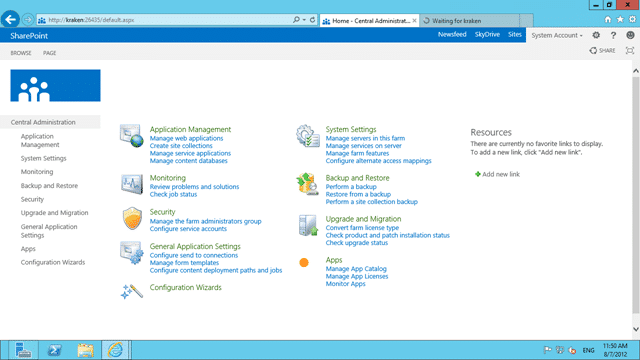Image resolution: width=640 pixels, height=360 pixels.
Task: Open the SharePoint settings gear menu
Action: [596, 36]
